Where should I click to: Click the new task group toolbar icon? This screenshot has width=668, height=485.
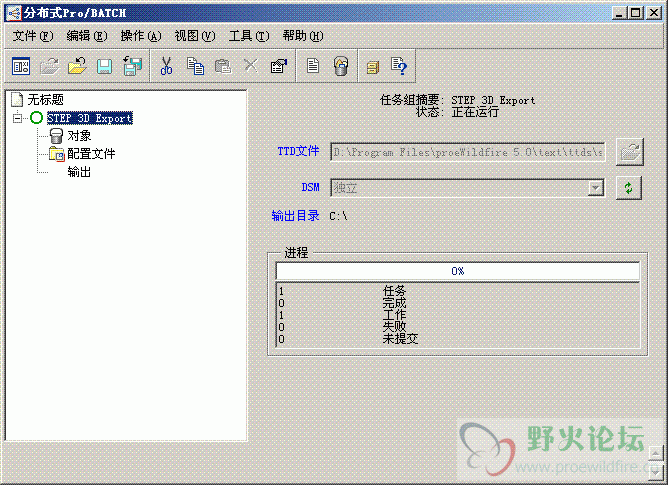coord(21,66)
